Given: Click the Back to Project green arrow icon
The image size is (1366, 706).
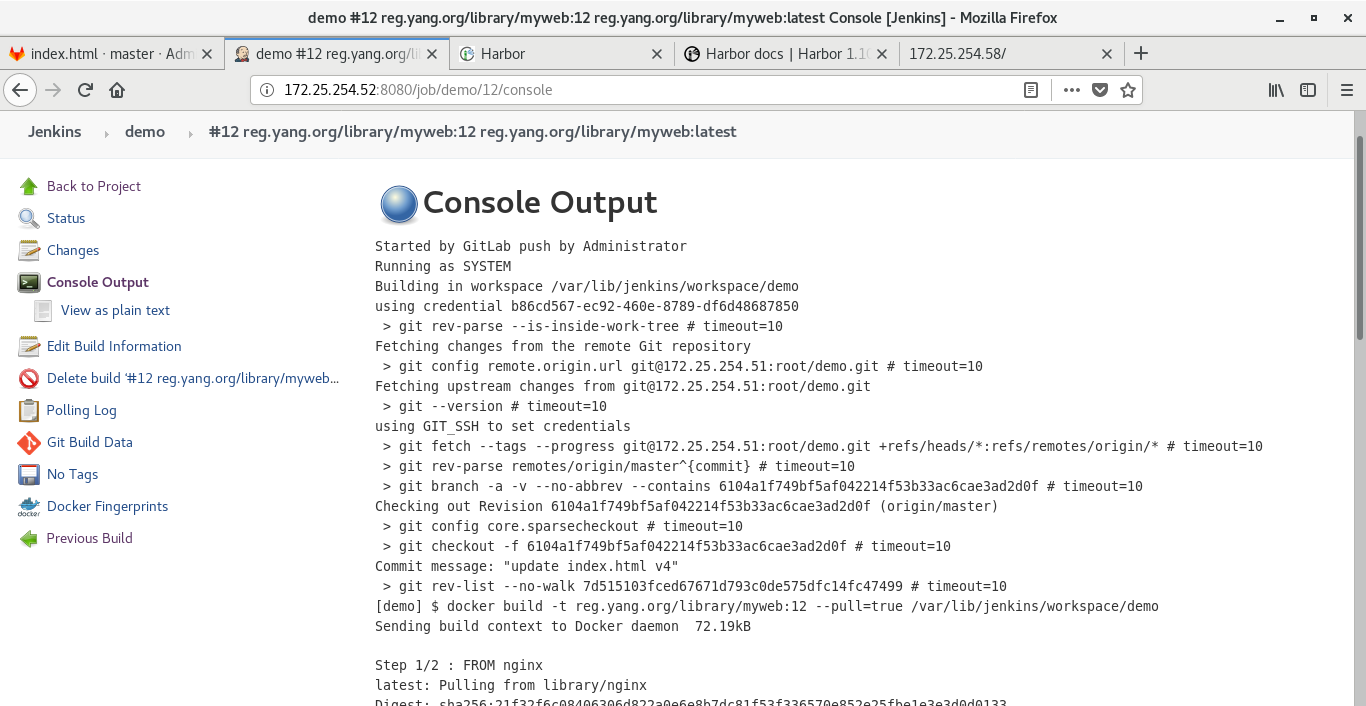Looking at the screenshot, I should click(x=29, y=186).
